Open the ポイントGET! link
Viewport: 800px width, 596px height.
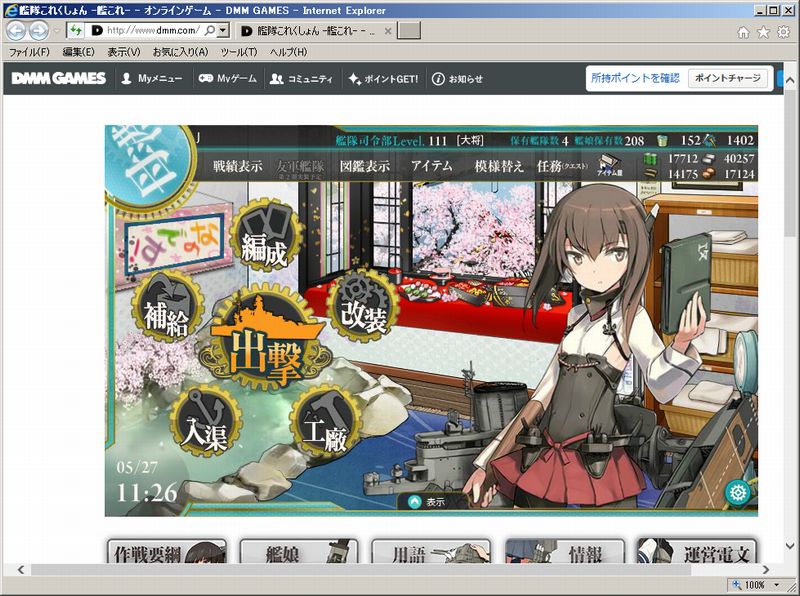click(383, 79)
